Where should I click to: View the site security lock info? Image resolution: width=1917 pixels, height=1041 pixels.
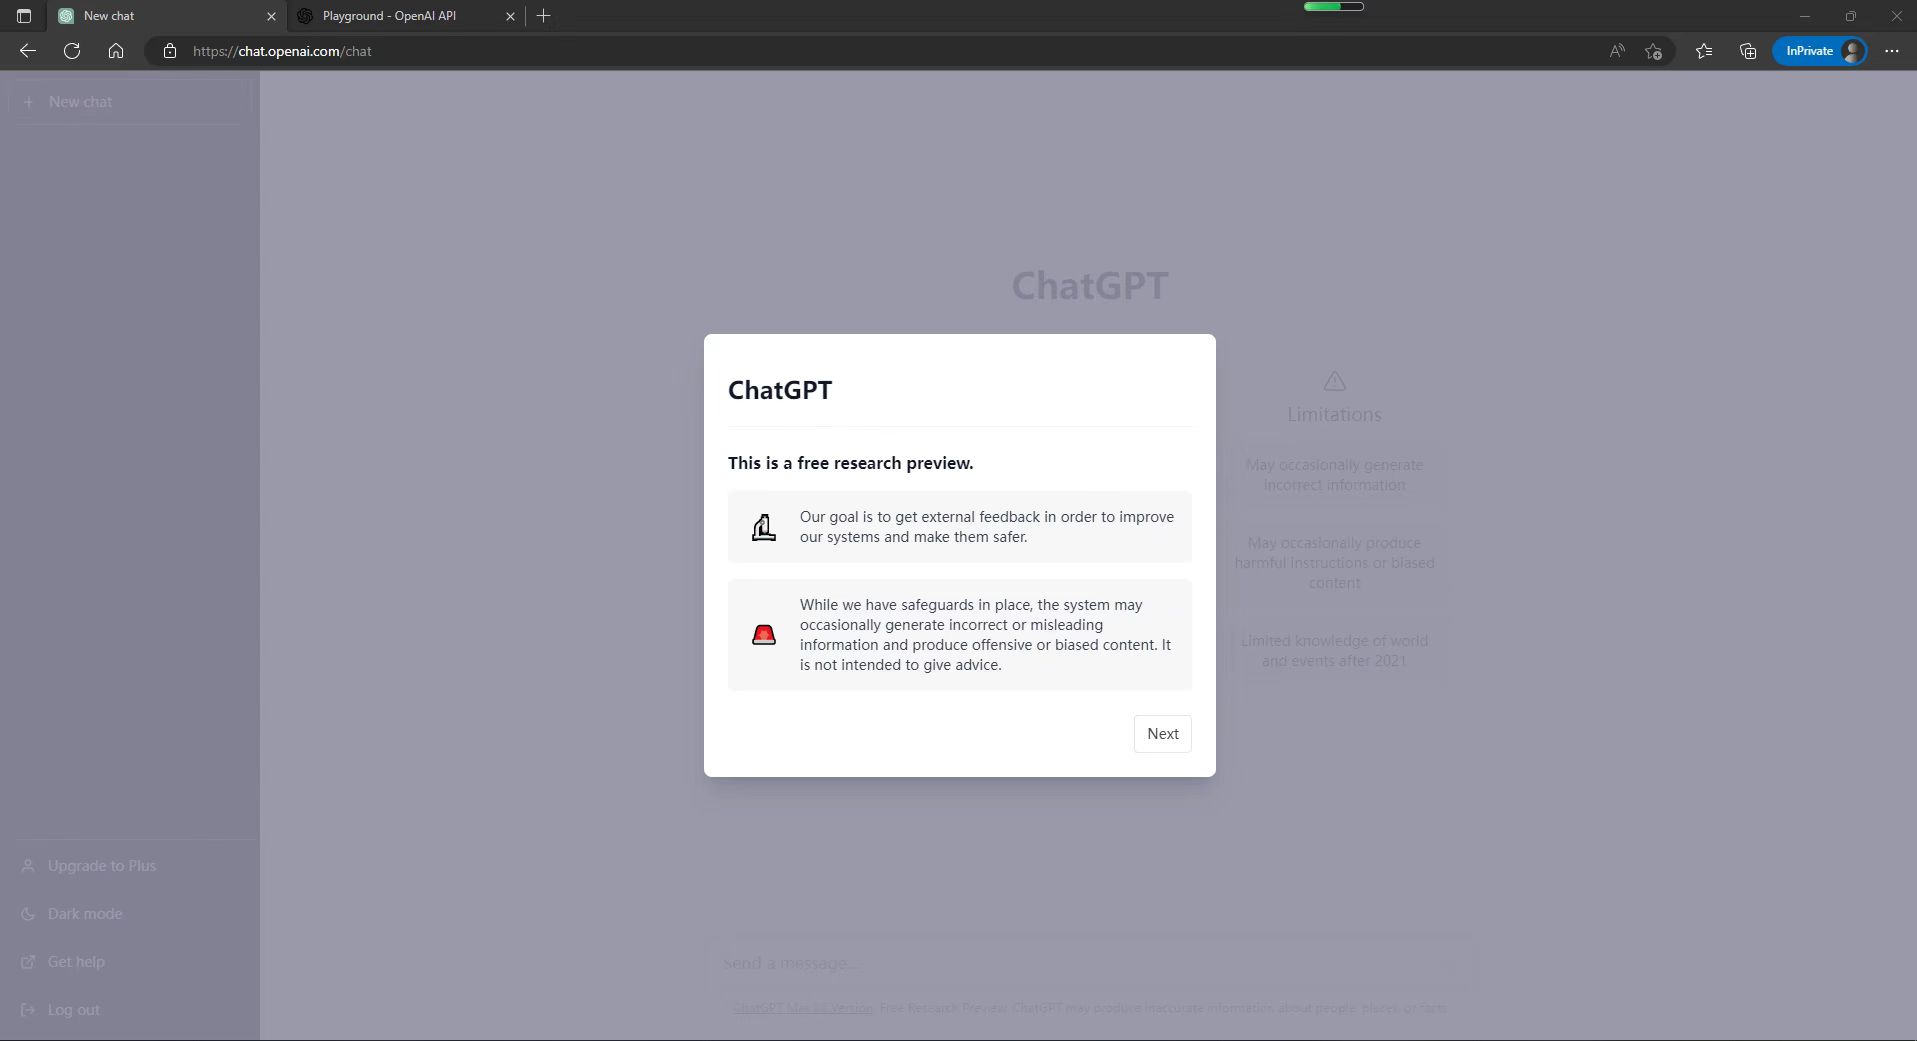(x=170, y=51)
